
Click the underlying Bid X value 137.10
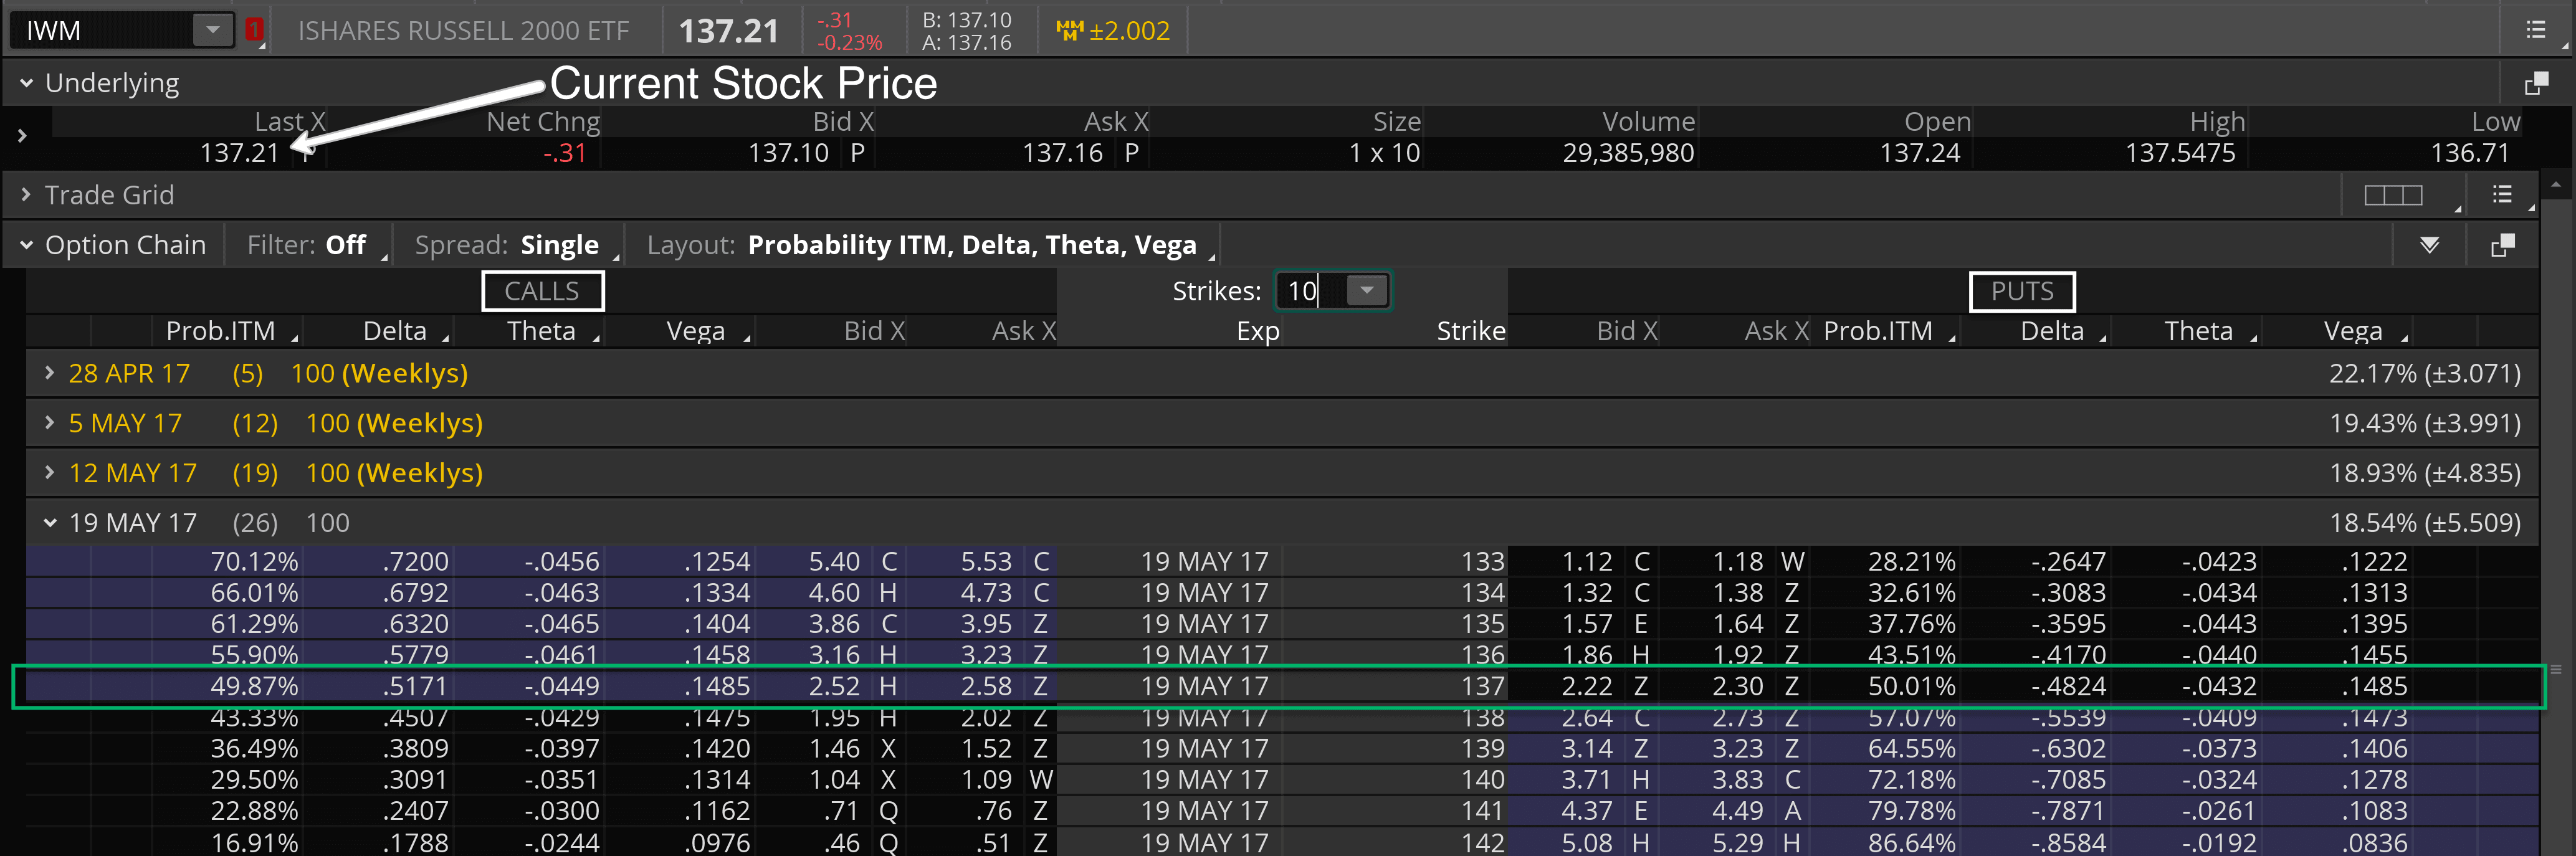pos(788,153)
